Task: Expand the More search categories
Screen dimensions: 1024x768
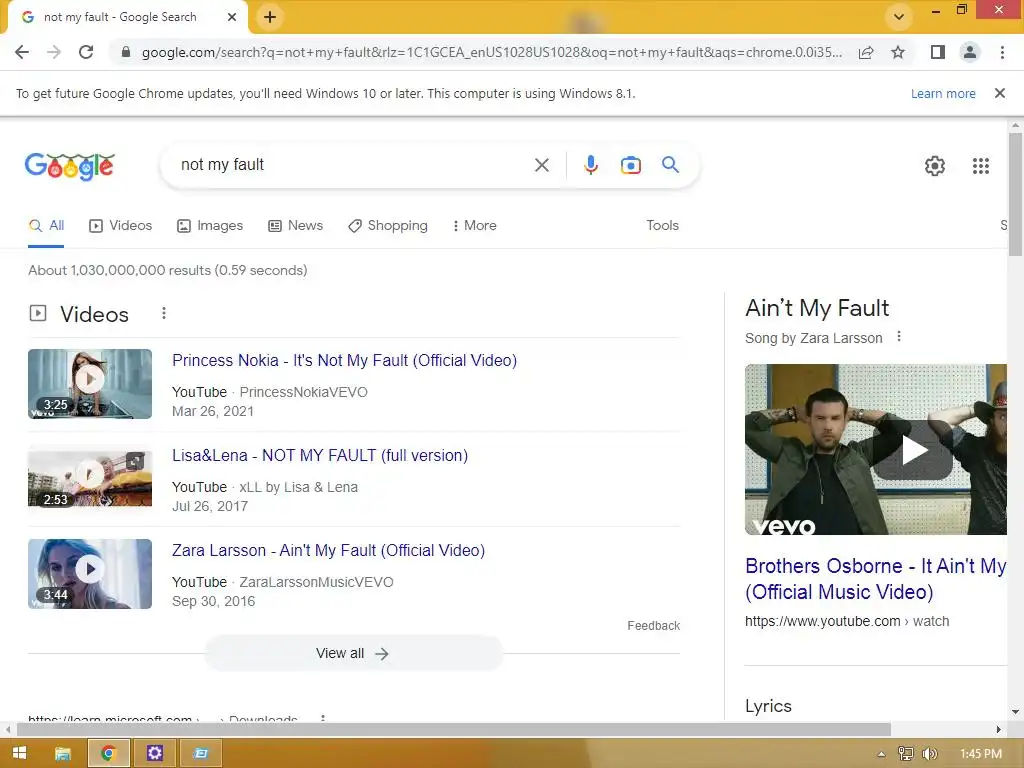Action: [x=475, y=226]
